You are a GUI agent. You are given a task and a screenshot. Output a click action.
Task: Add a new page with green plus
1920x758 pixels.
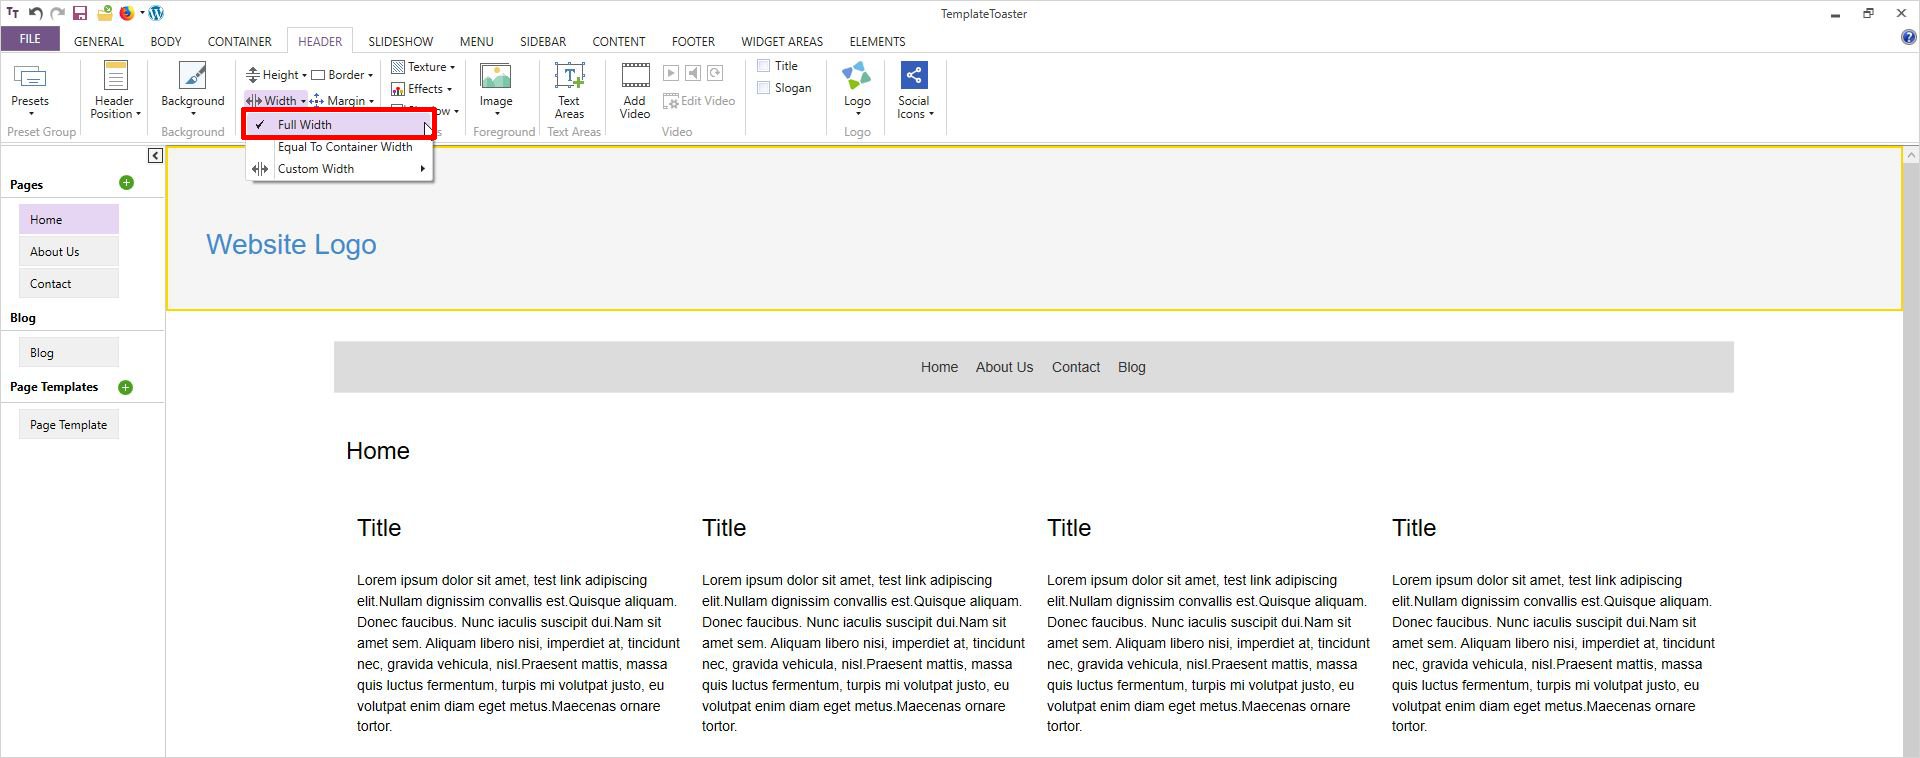click(x=126, y=183)
